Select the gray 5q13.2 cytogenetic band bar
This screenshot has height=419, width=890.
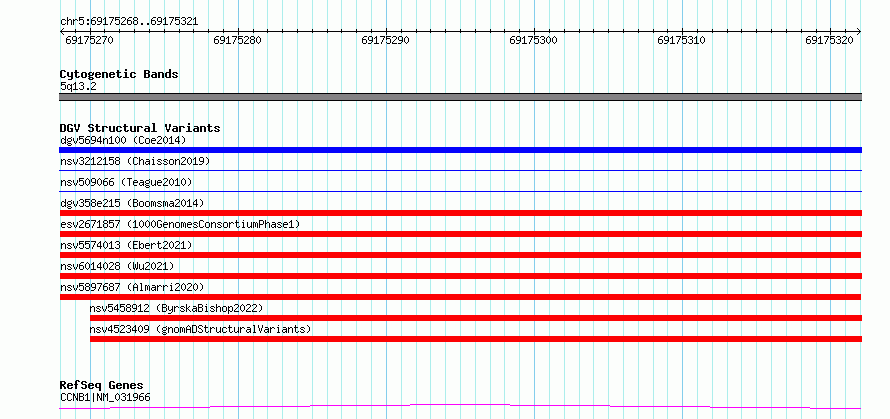pyautogui.click(x=460, y=97)
